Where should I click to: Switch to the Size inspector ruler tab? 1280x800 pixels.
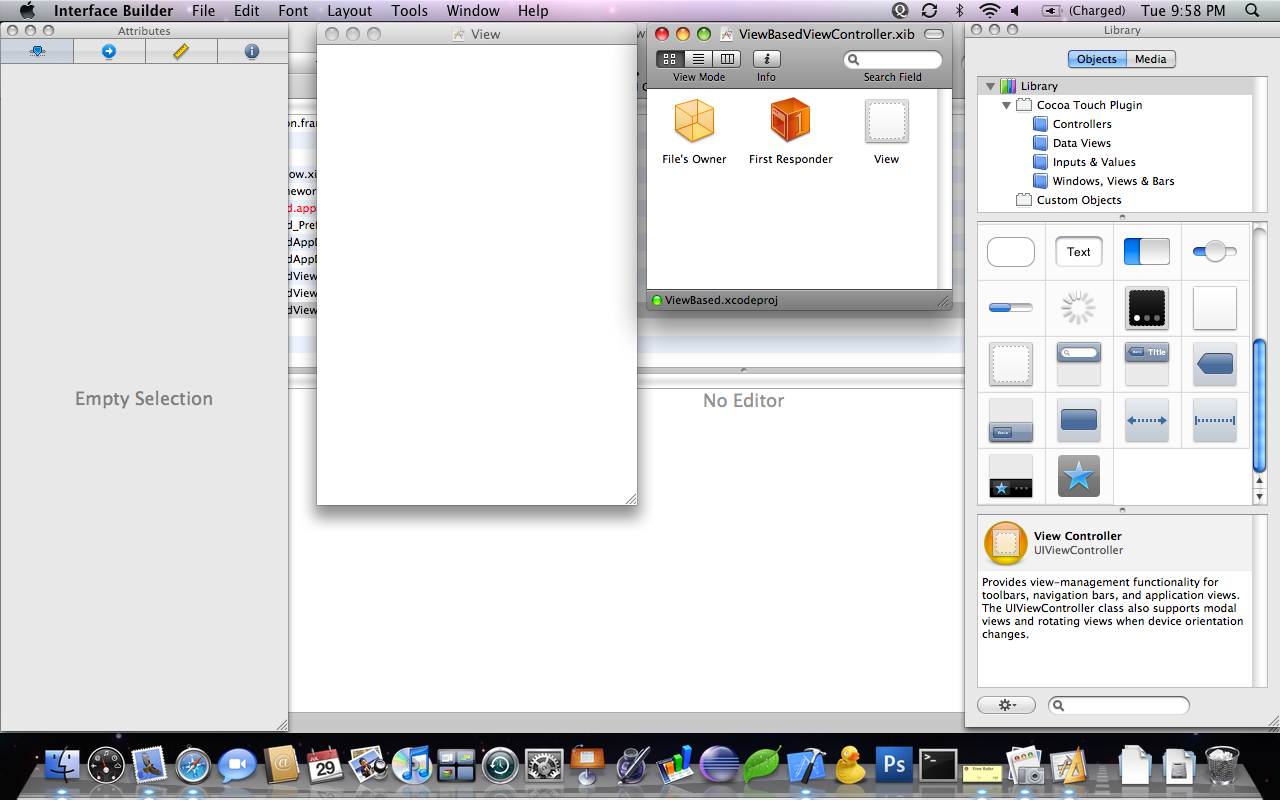click(x=181, y=51)
